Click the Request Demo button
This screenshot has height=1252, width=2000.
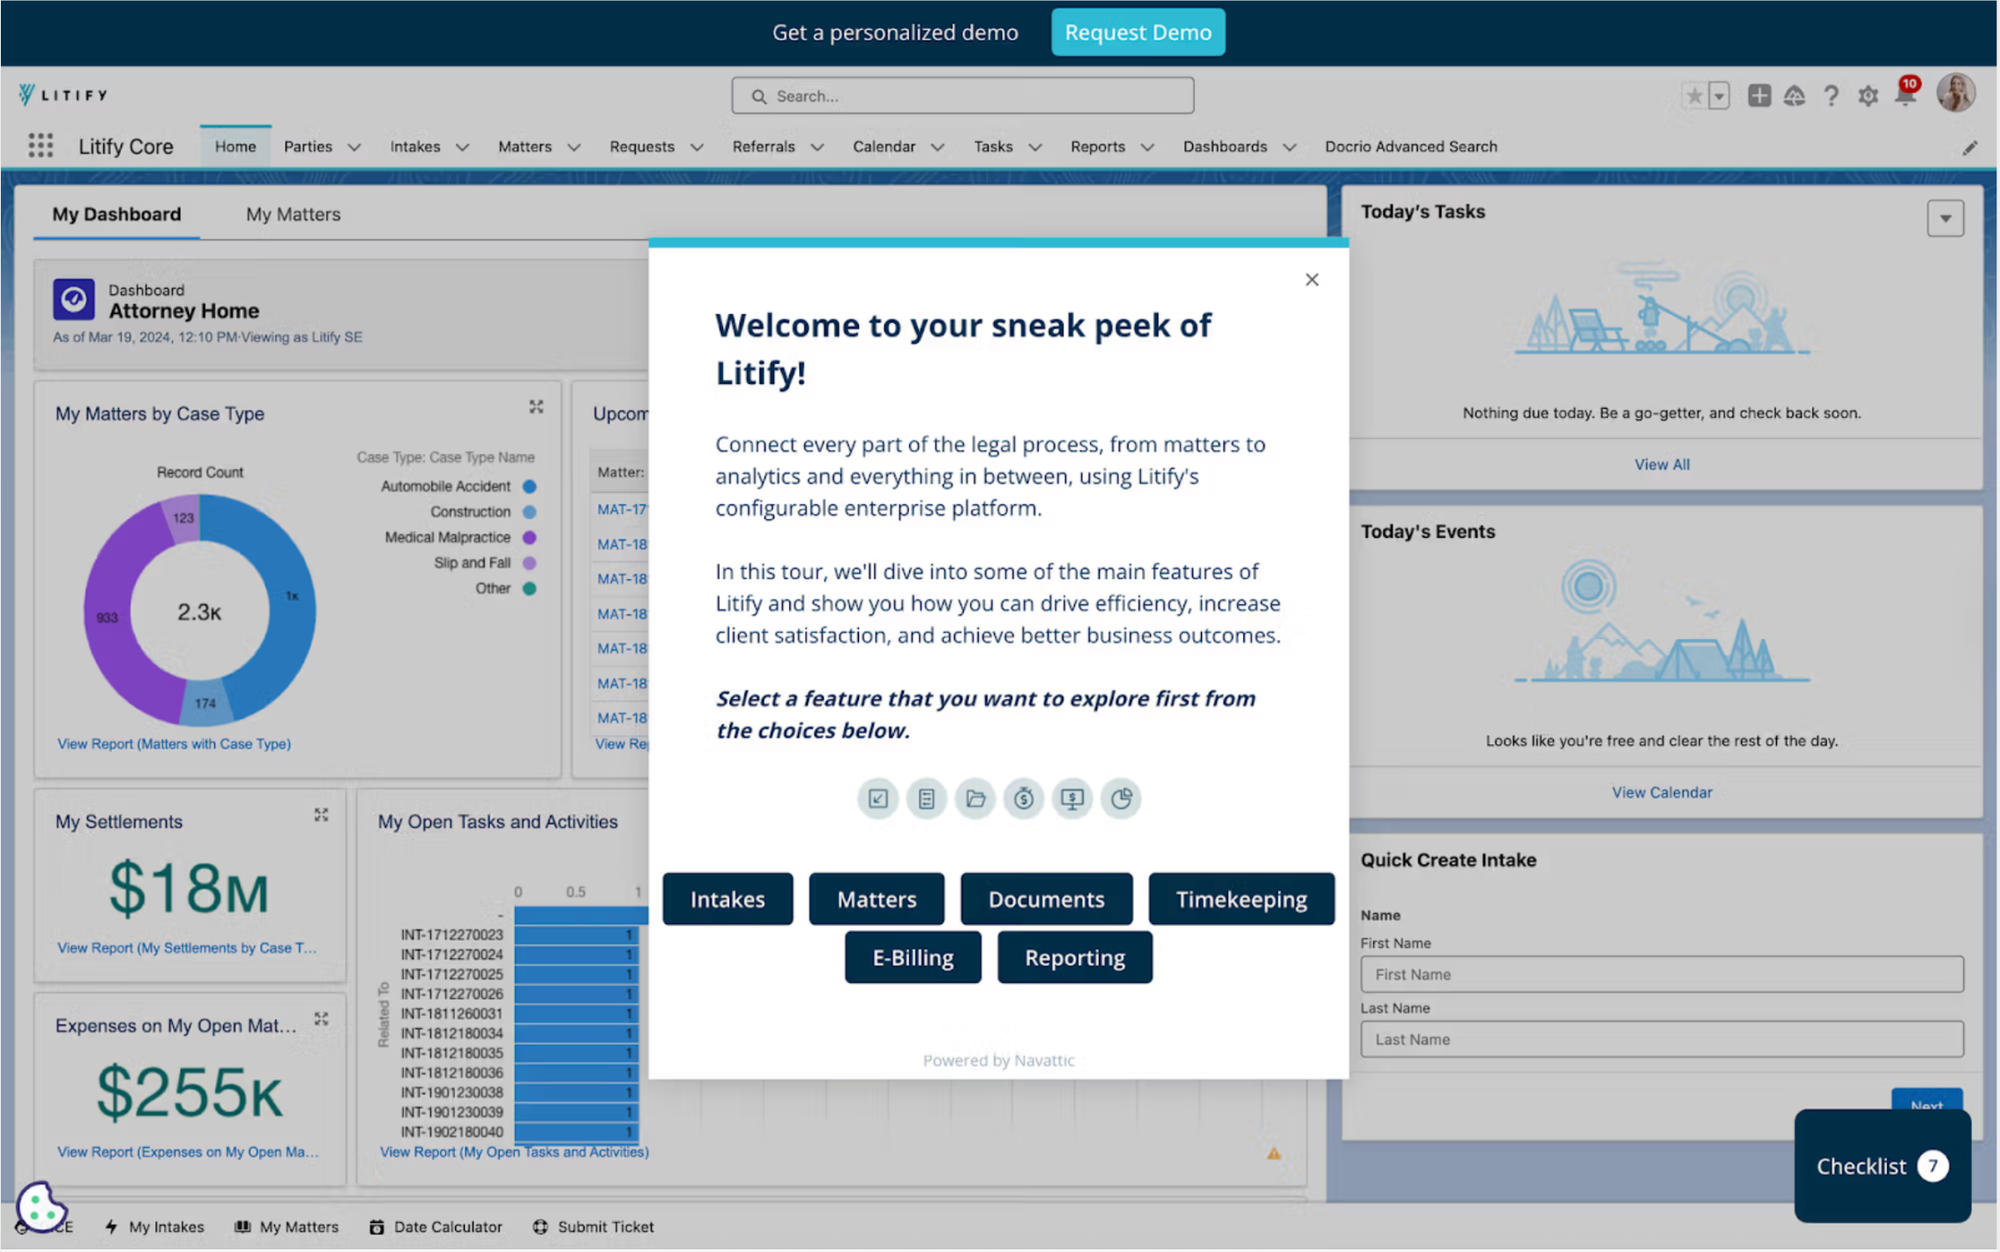[1137, 32]
